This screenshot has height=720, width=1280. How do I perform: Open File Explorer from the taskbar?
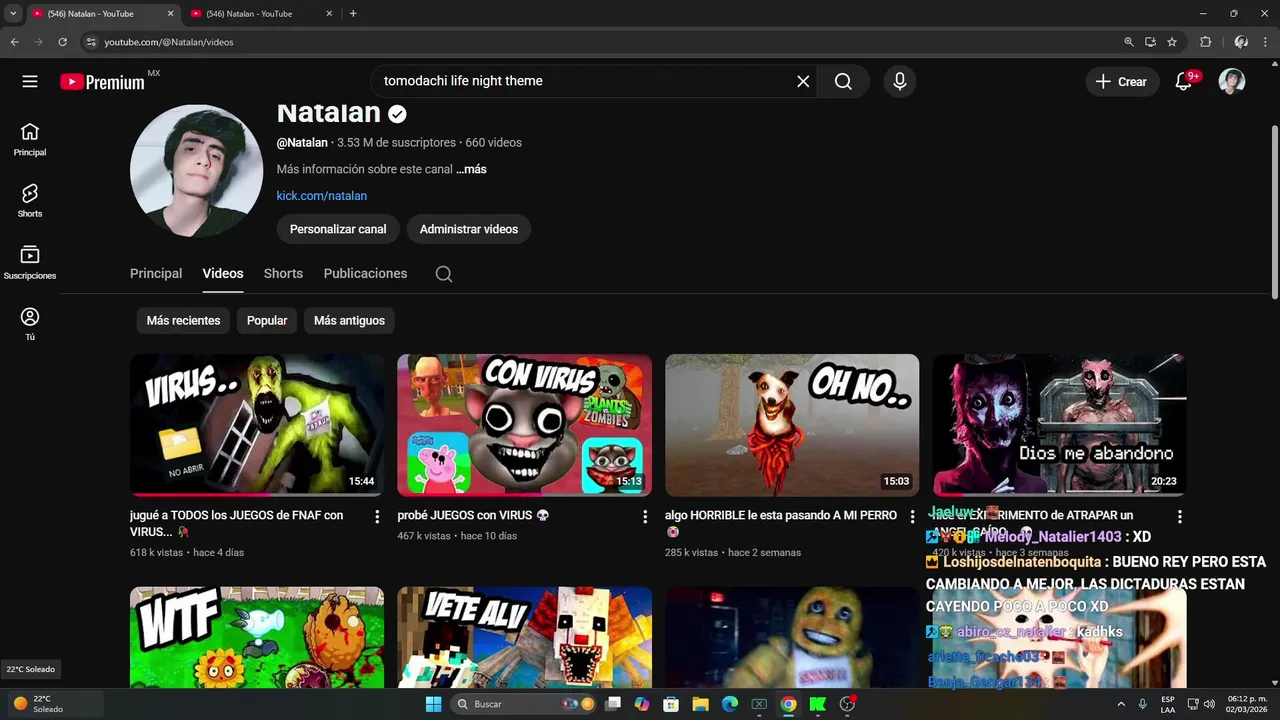[700, 704]
